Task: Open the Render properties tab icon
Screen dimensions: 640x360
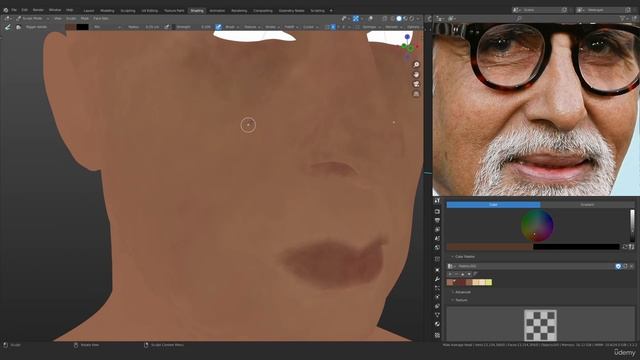Action: 437,211
